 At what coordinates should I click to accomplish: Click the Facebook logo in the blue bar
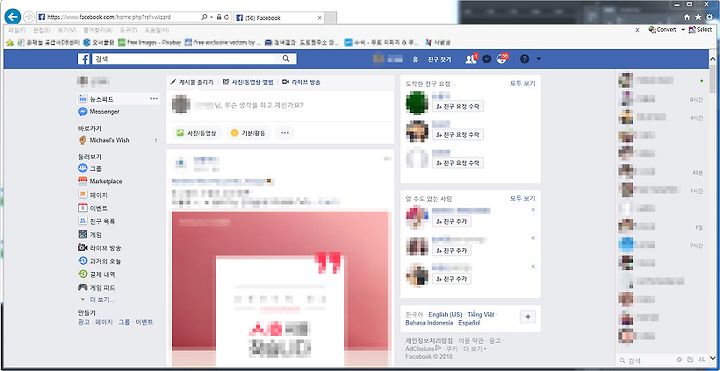coord(83,59)
